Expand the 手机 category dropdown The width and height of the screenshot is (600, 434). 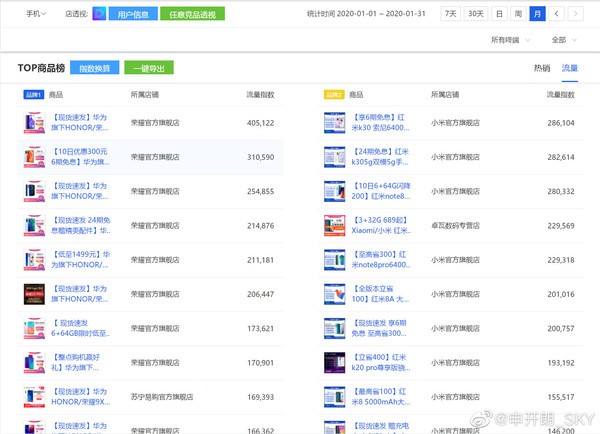click(37, 14)
